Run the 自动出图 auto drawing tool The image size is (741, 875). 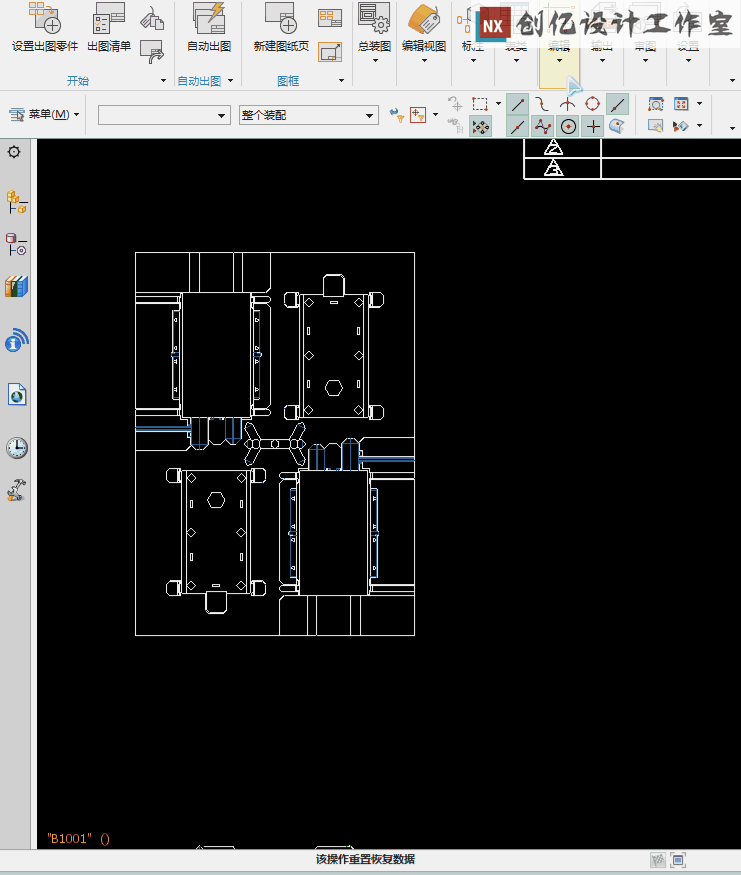[x=209, y=18]
